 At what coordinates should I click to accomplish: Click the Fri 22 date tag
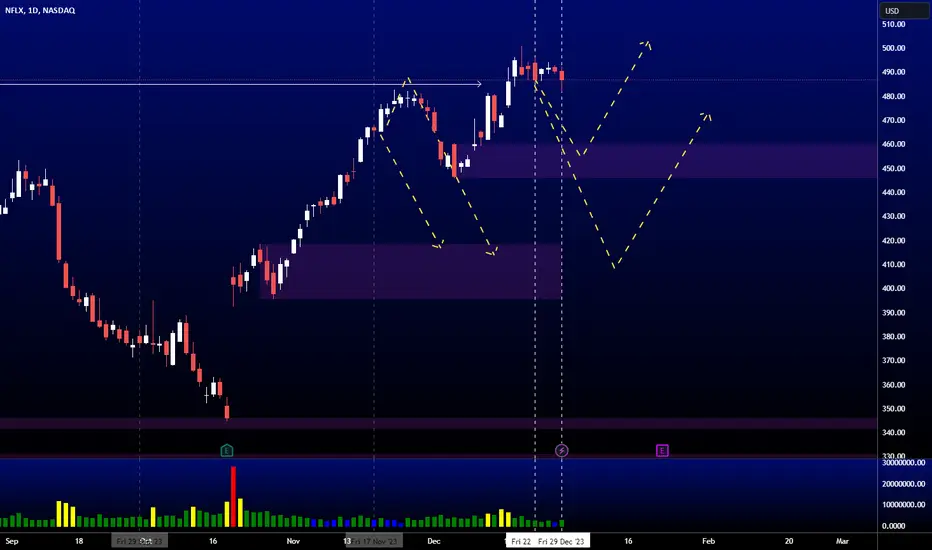coord(521,541)
